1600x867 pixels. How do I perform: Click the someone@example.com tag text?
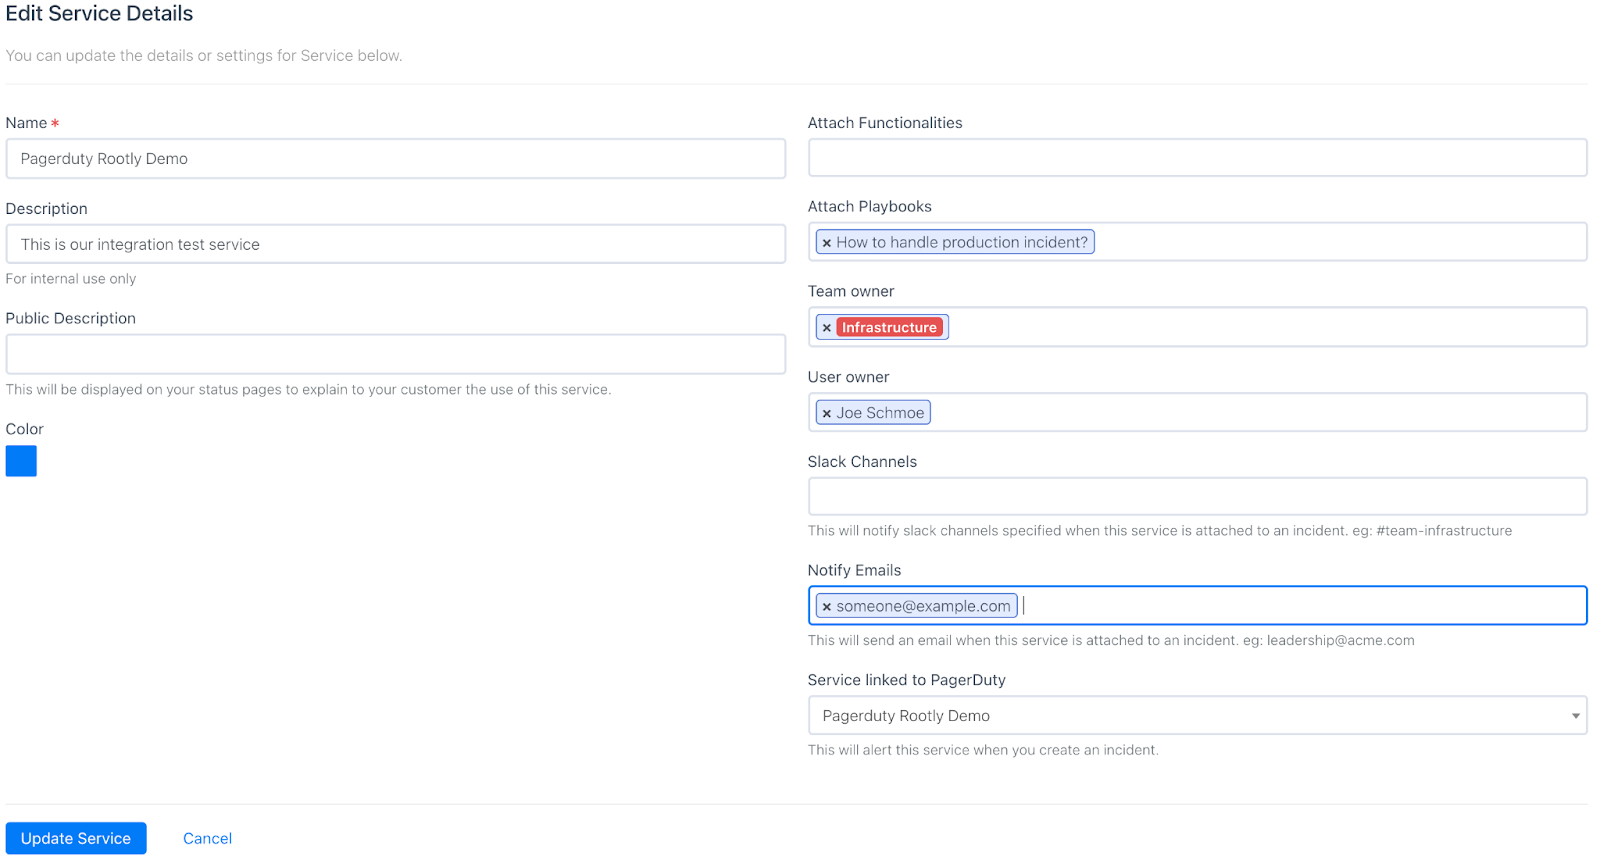(923, 606)
